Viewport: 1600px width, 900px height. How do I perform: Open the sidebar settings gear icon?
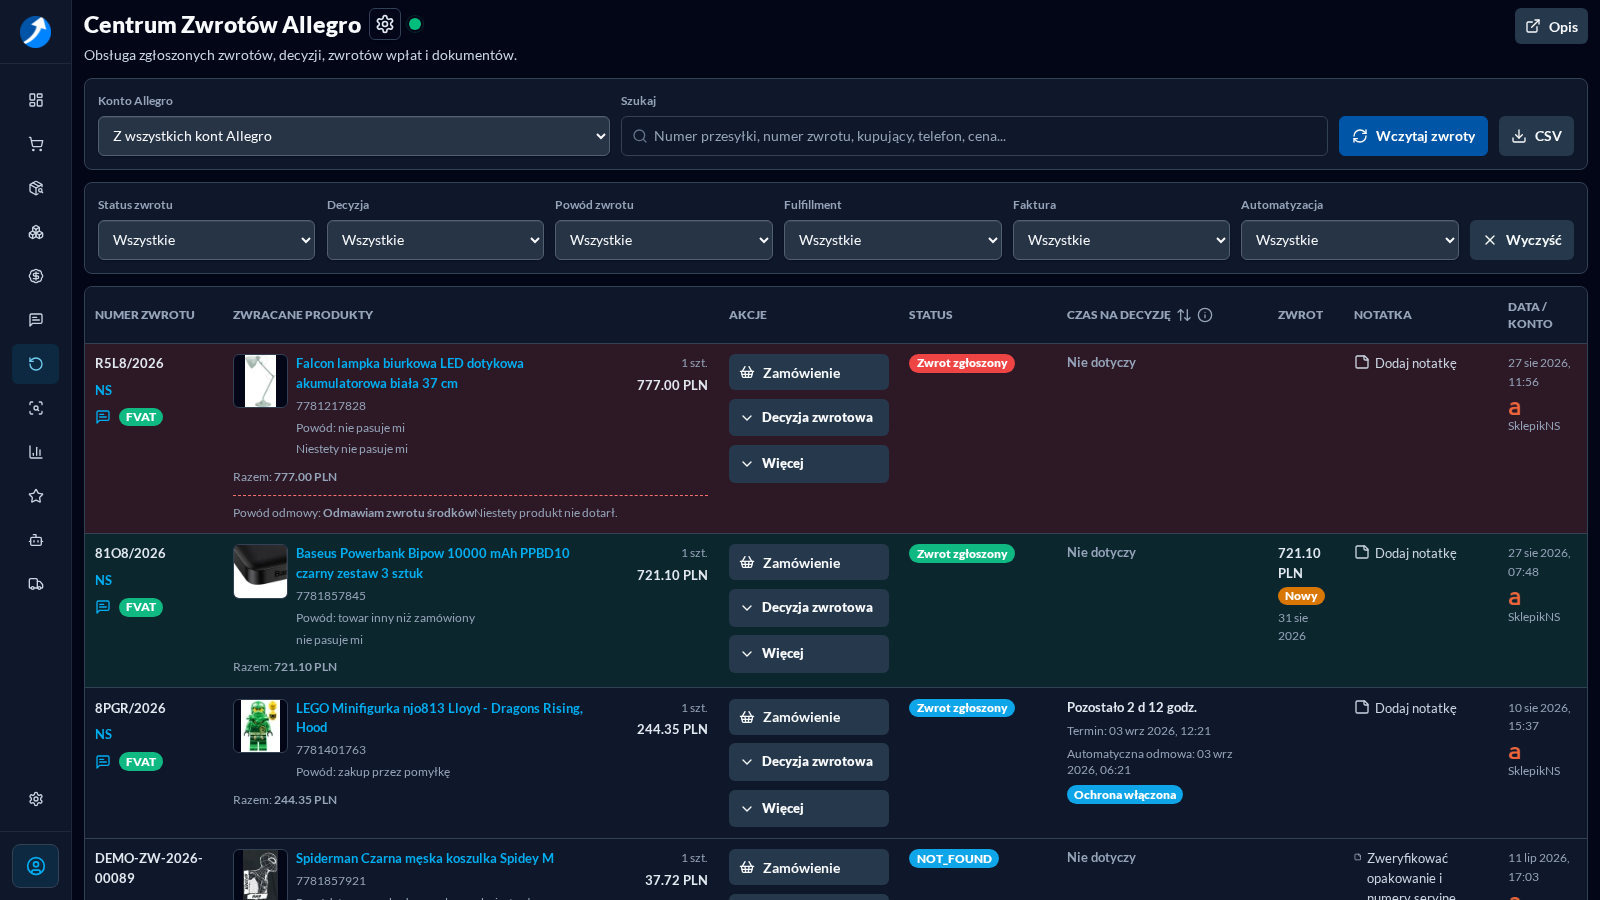coord(36,799)
